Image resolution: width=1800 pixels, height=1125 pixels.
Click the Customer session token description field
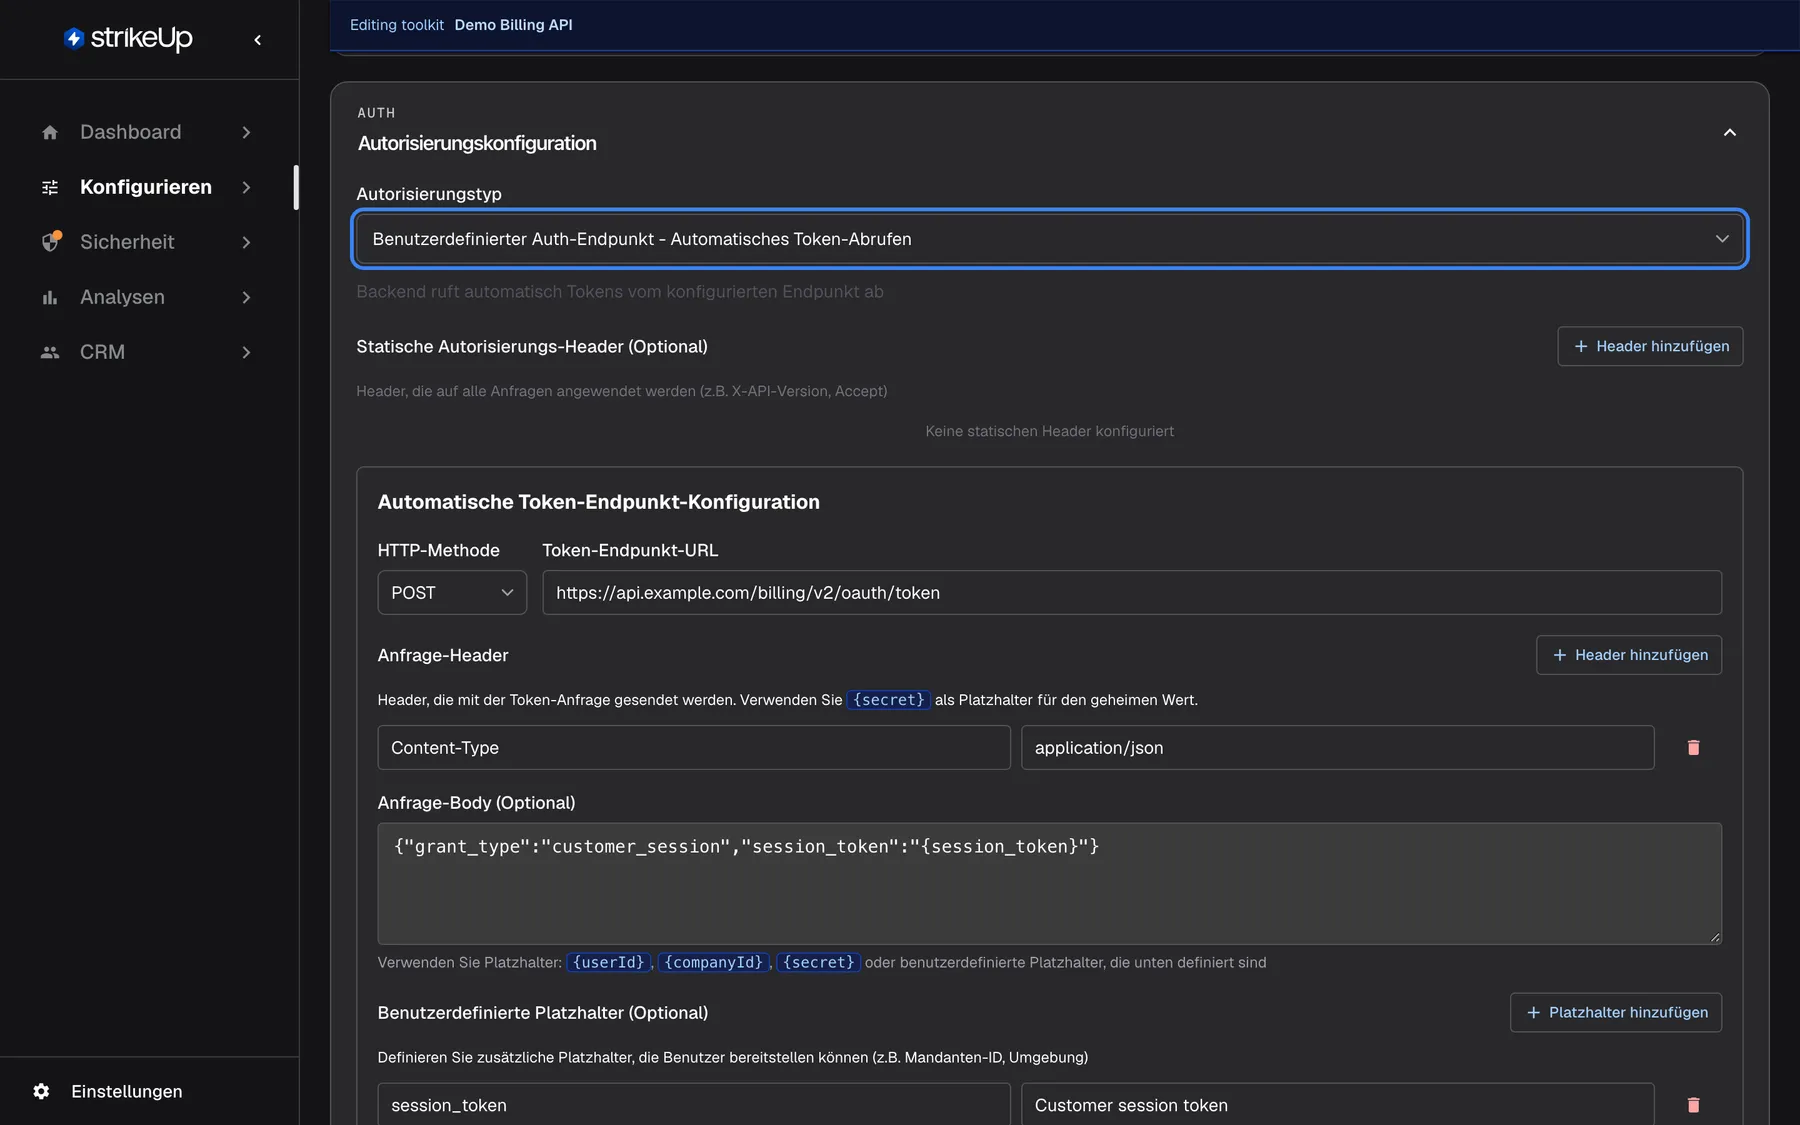tap(1338, 1104)
